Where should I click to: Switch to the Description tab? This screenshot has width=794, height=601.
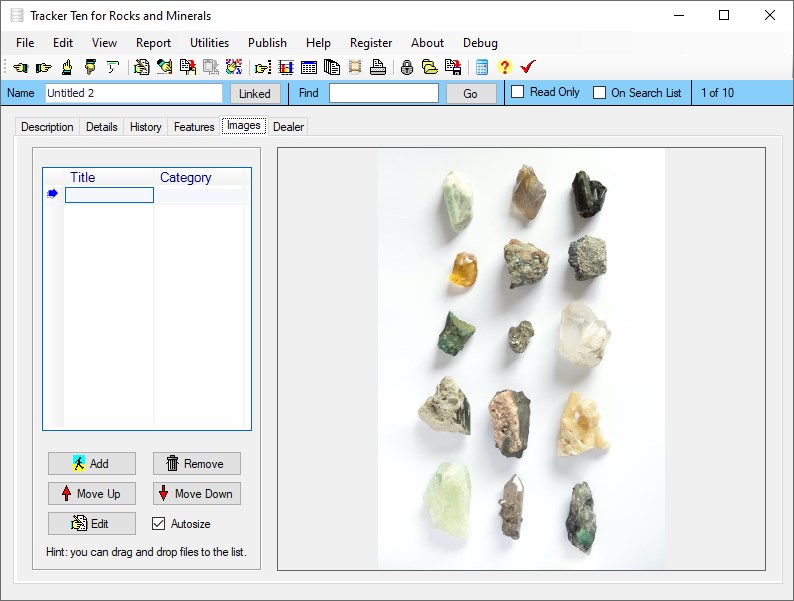click(x=47, y=127)
